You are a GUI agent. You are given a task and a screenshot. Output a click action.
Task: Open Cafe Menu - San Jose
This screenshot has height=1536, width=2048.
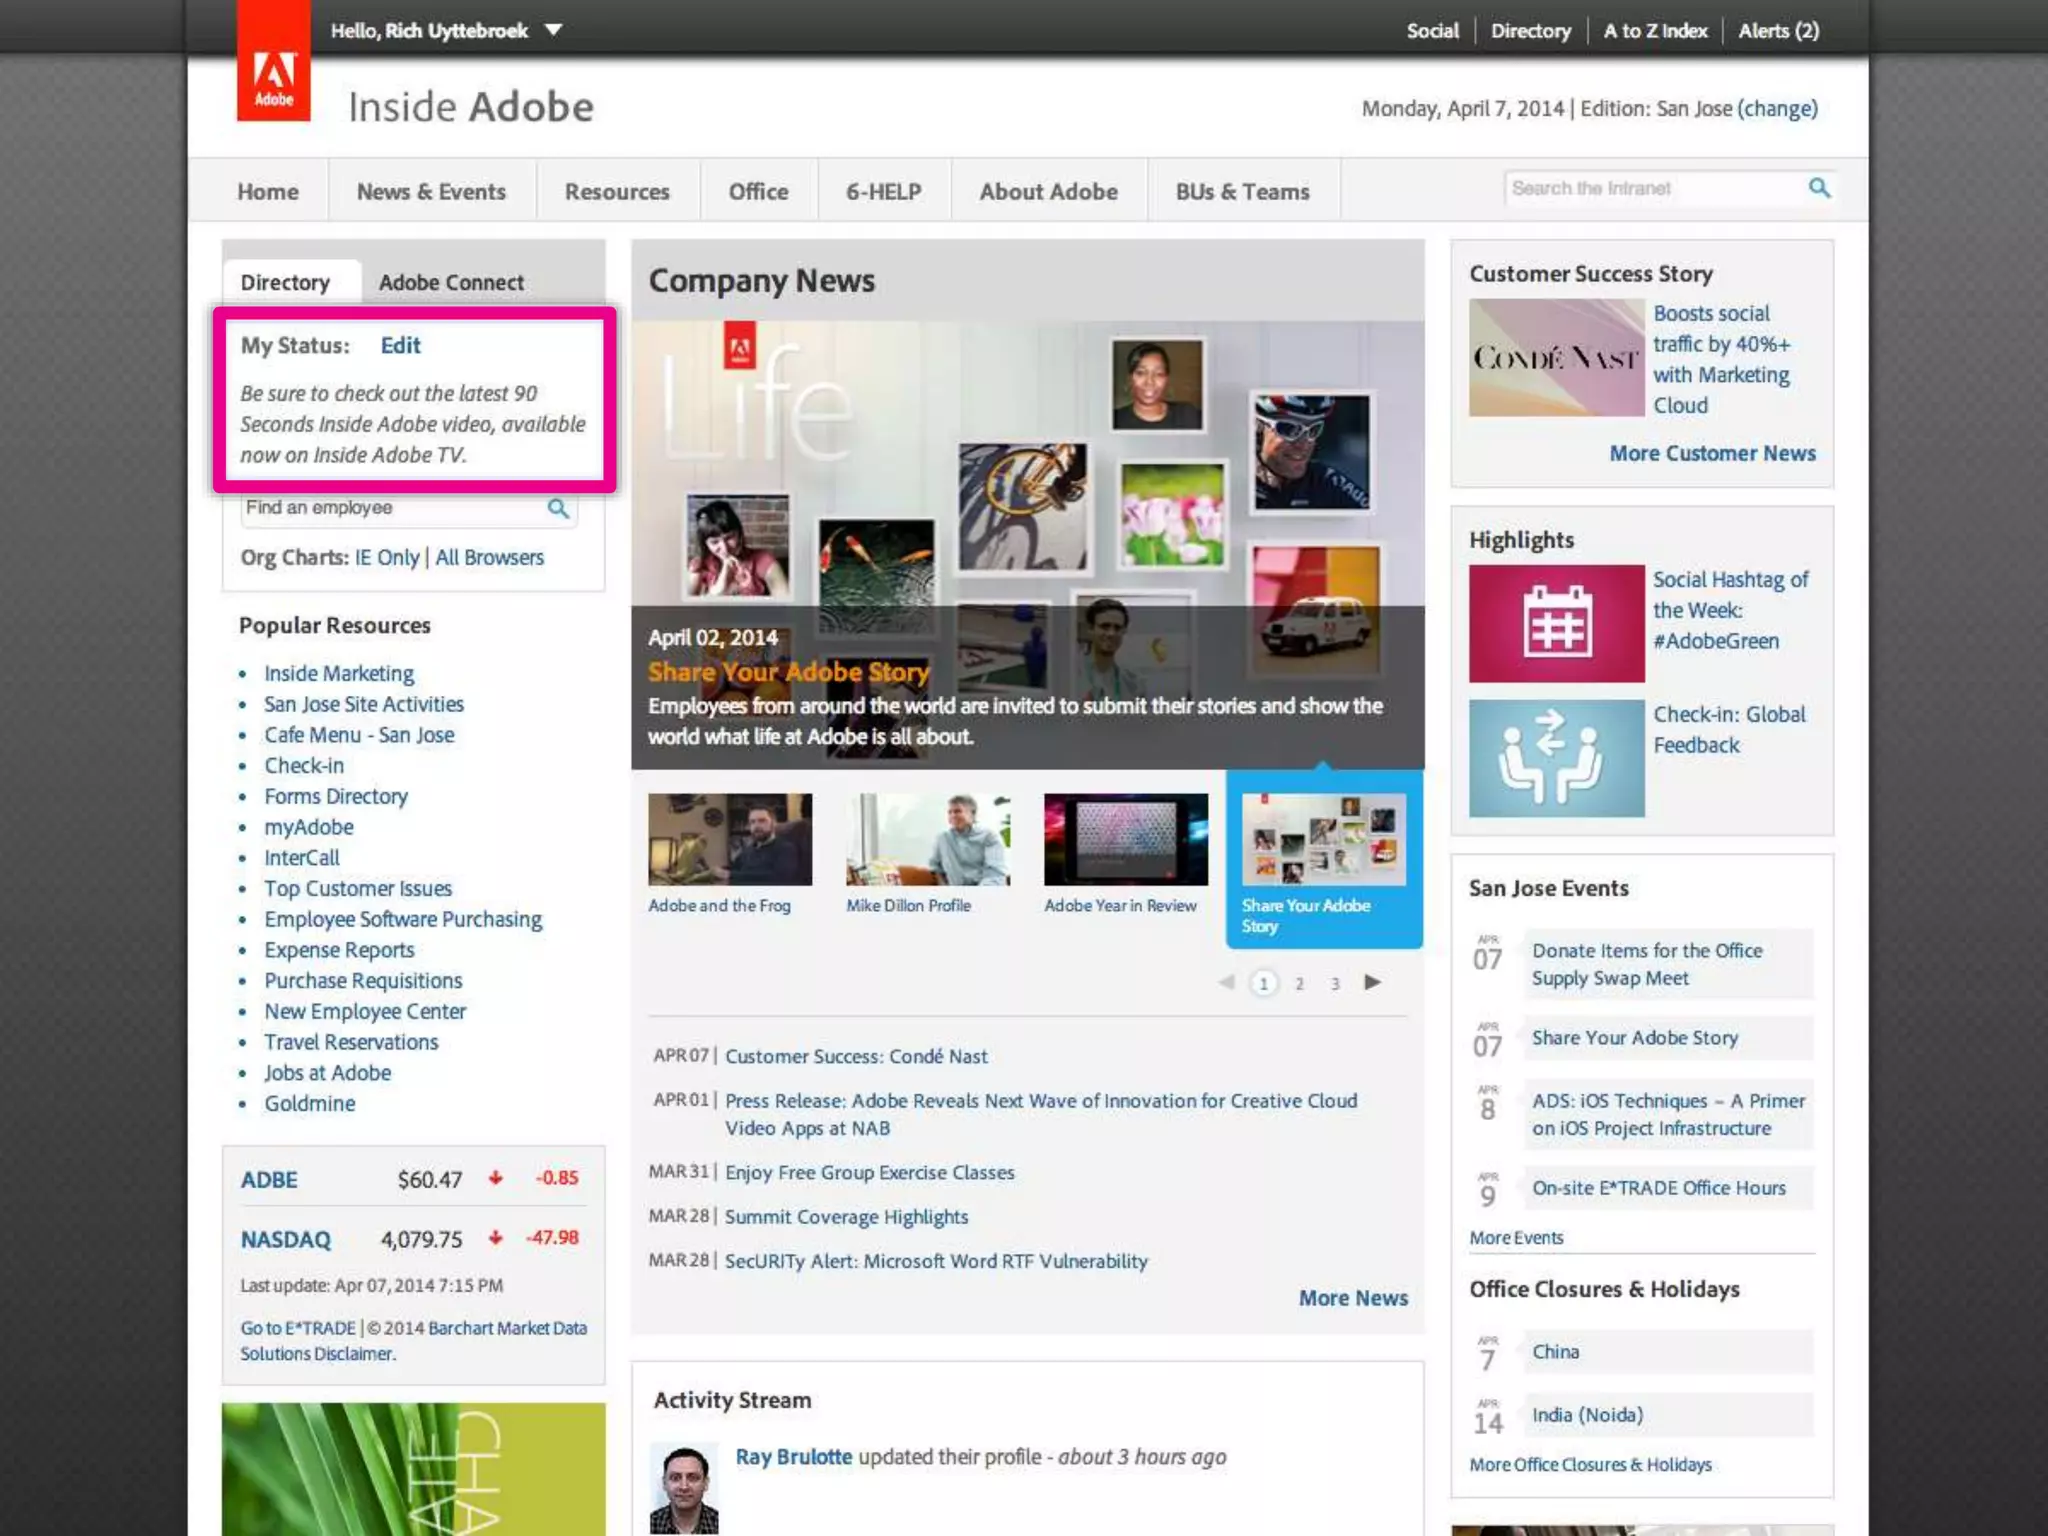coord(359,734)
